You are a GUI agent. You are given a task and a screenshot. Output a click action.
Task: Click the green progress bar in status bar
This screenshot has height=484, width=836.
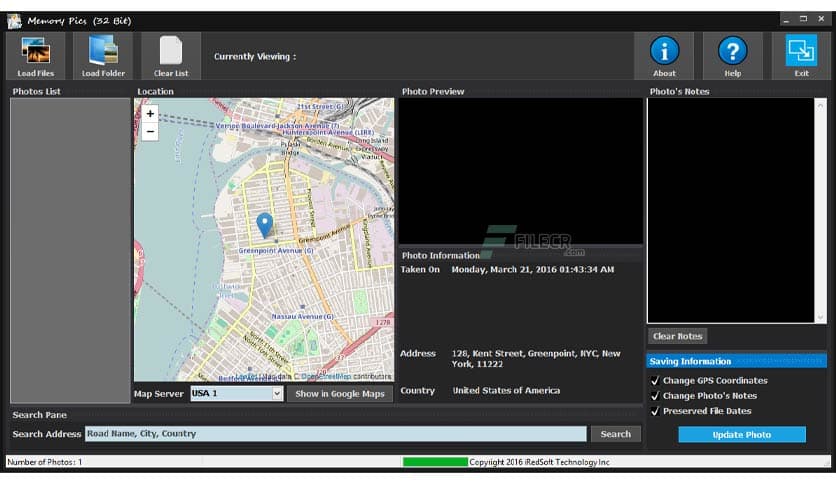(x=435, y=462)
